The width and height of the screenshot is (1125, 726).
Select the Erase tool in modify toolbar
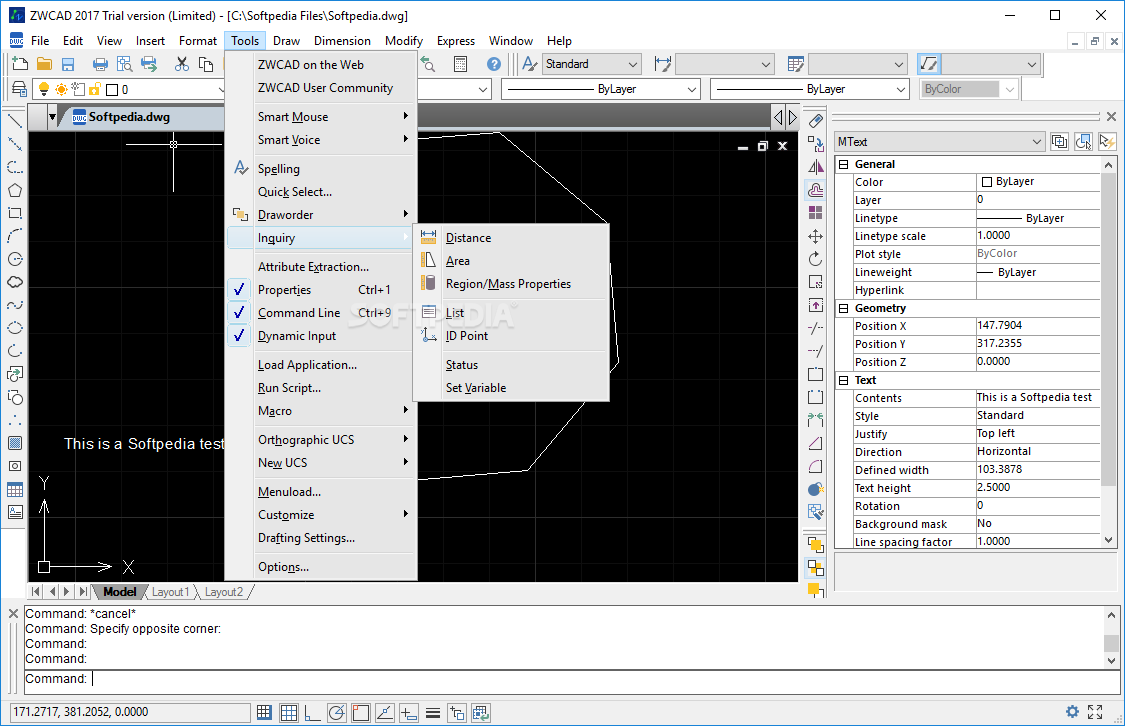pos(816,121)
